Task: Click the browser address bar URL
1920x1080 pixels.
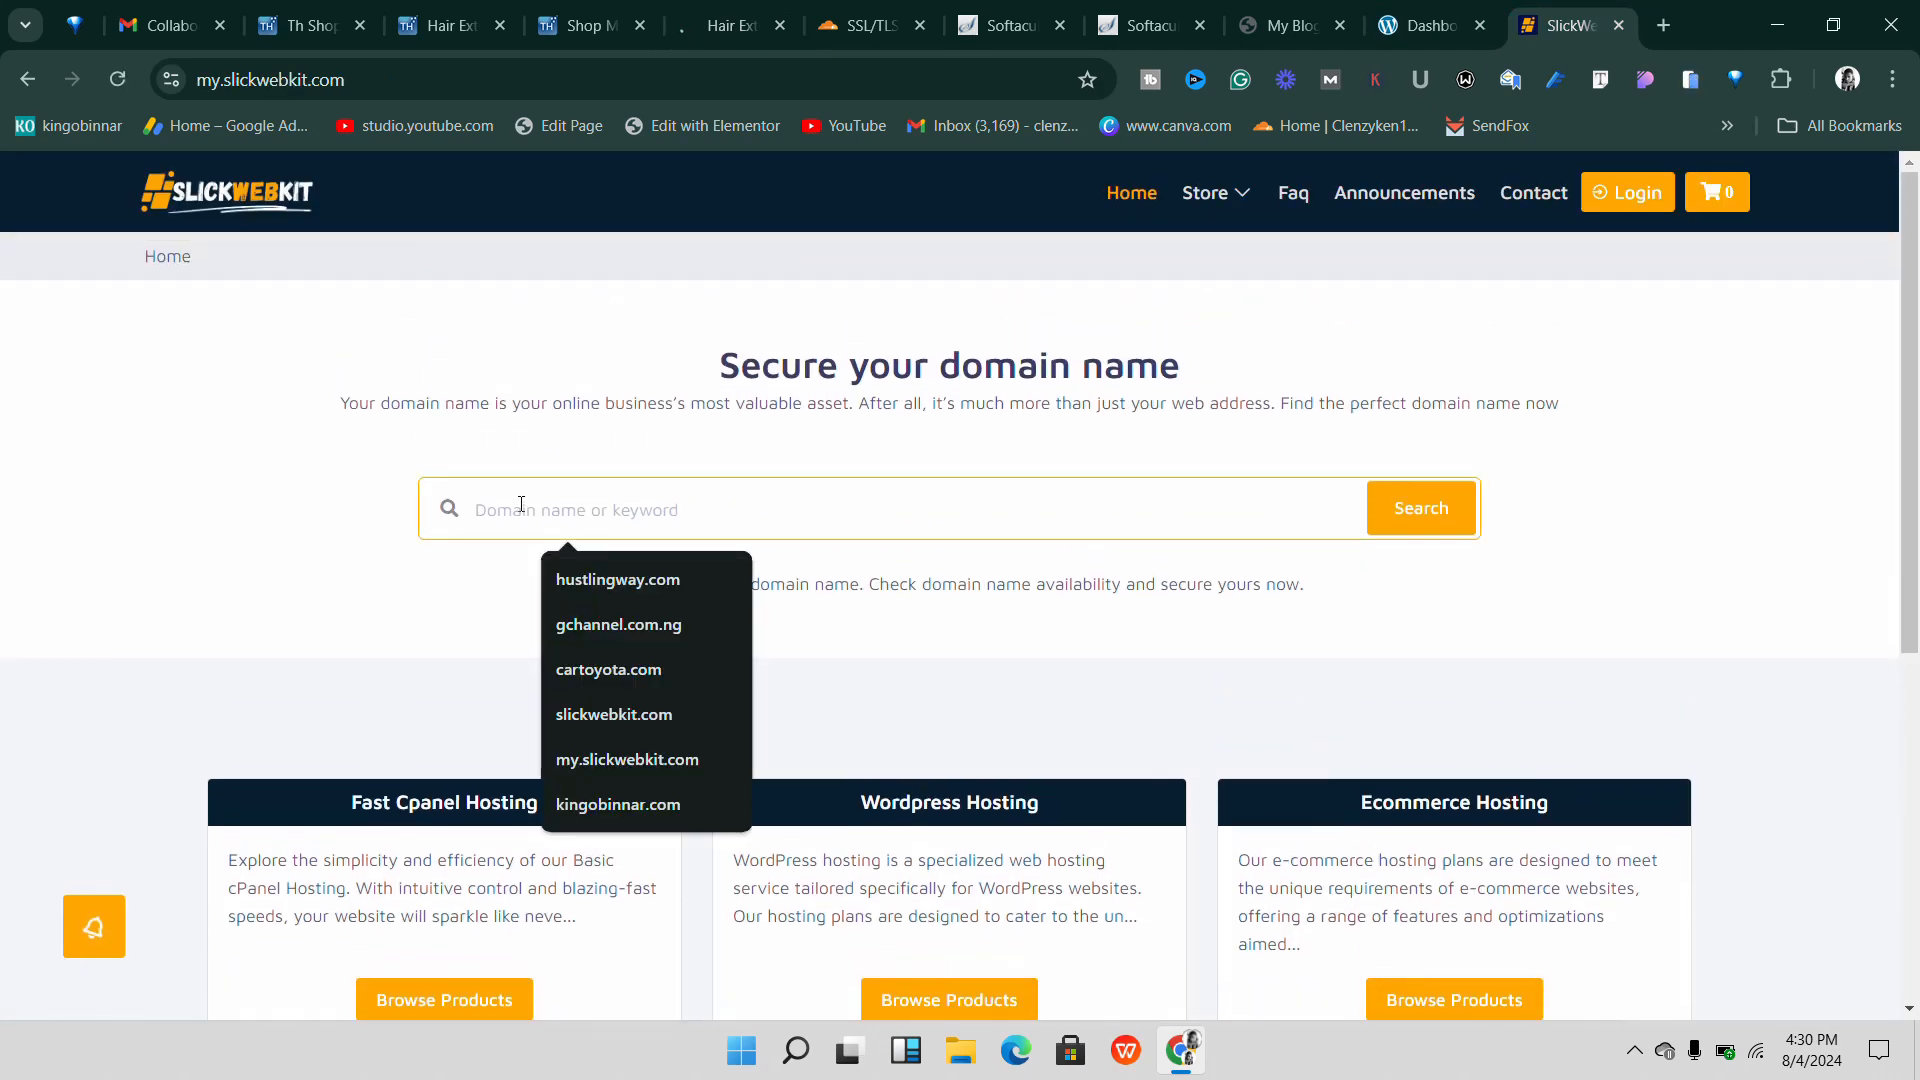Action: tap(270, 80)
